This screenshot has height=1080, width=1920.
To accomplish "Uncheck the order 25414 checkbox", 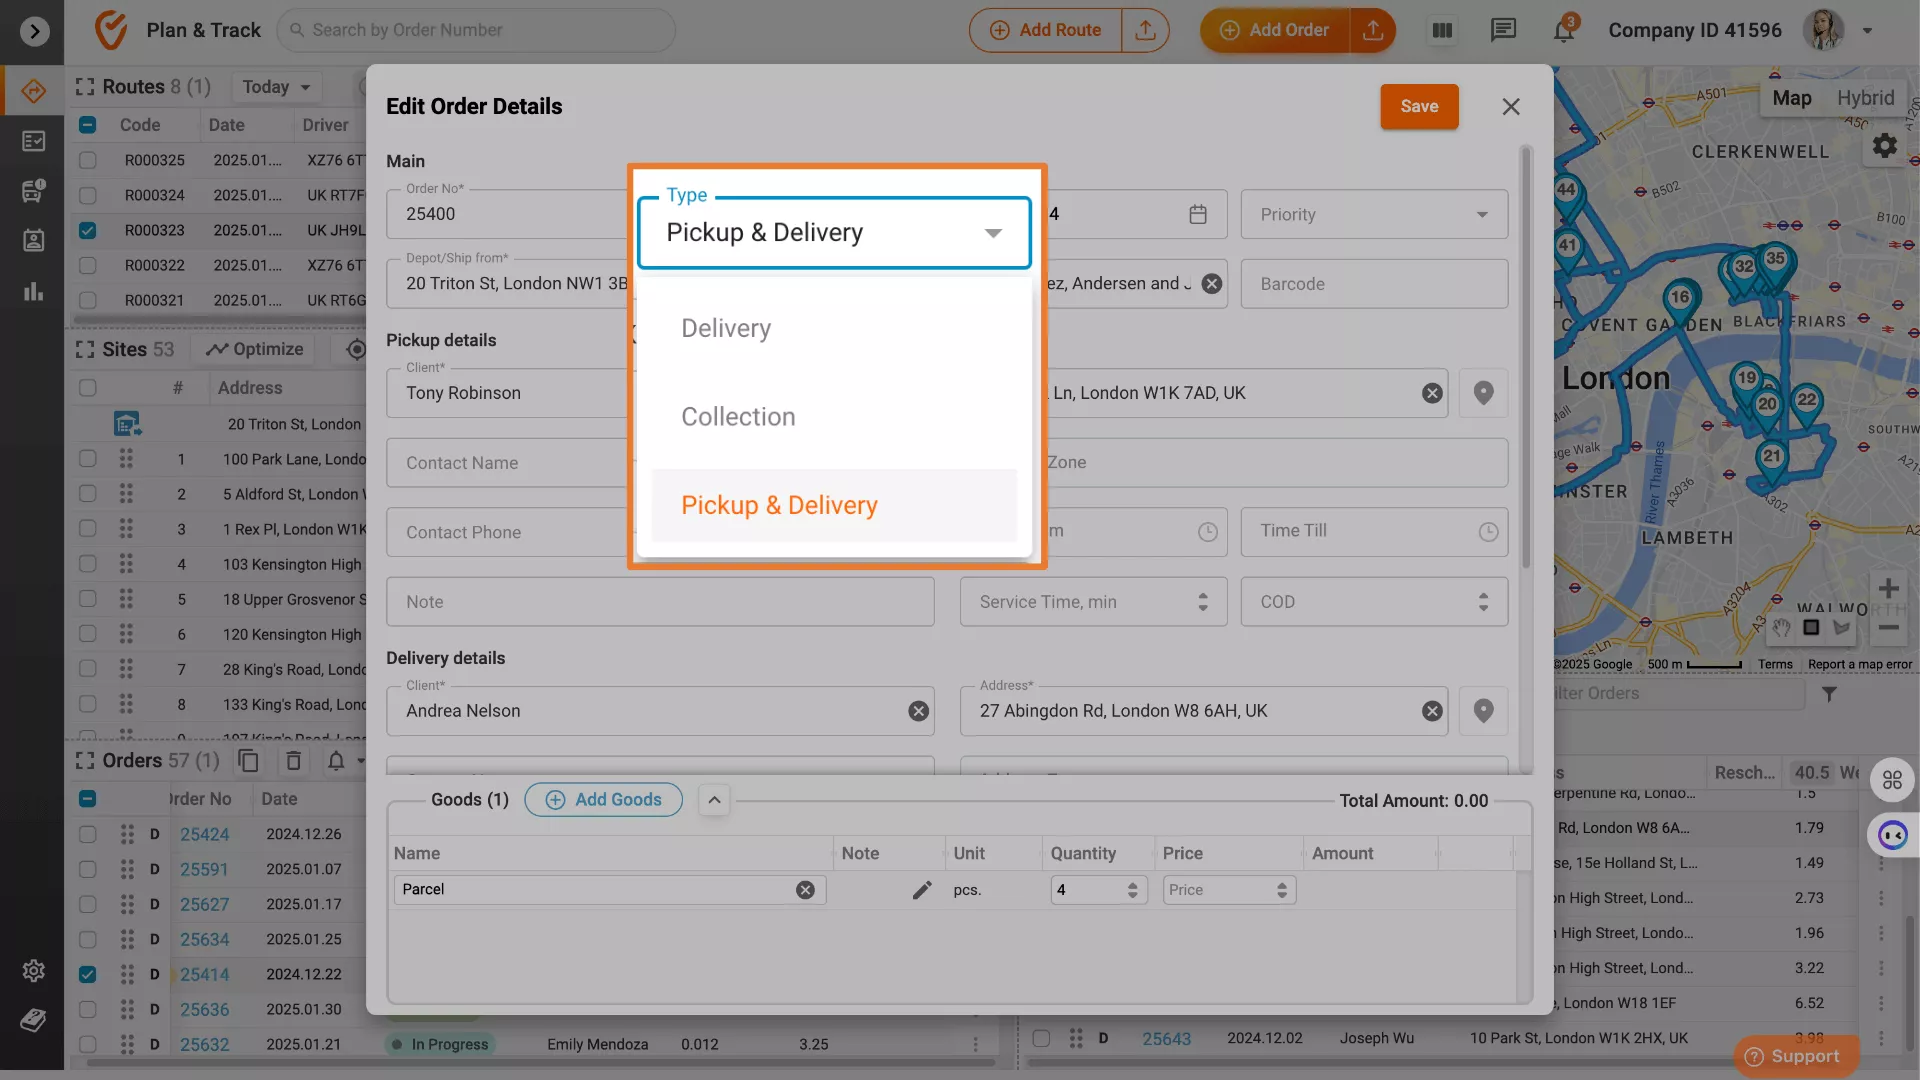I will [88, 974].
